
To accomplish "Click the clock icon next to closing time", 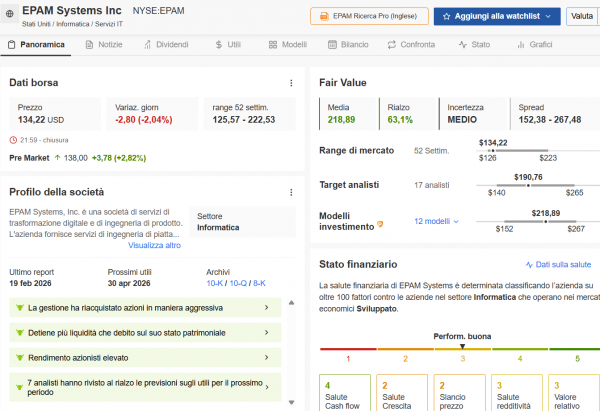I will pyautogui.click(x=13, y=140).
